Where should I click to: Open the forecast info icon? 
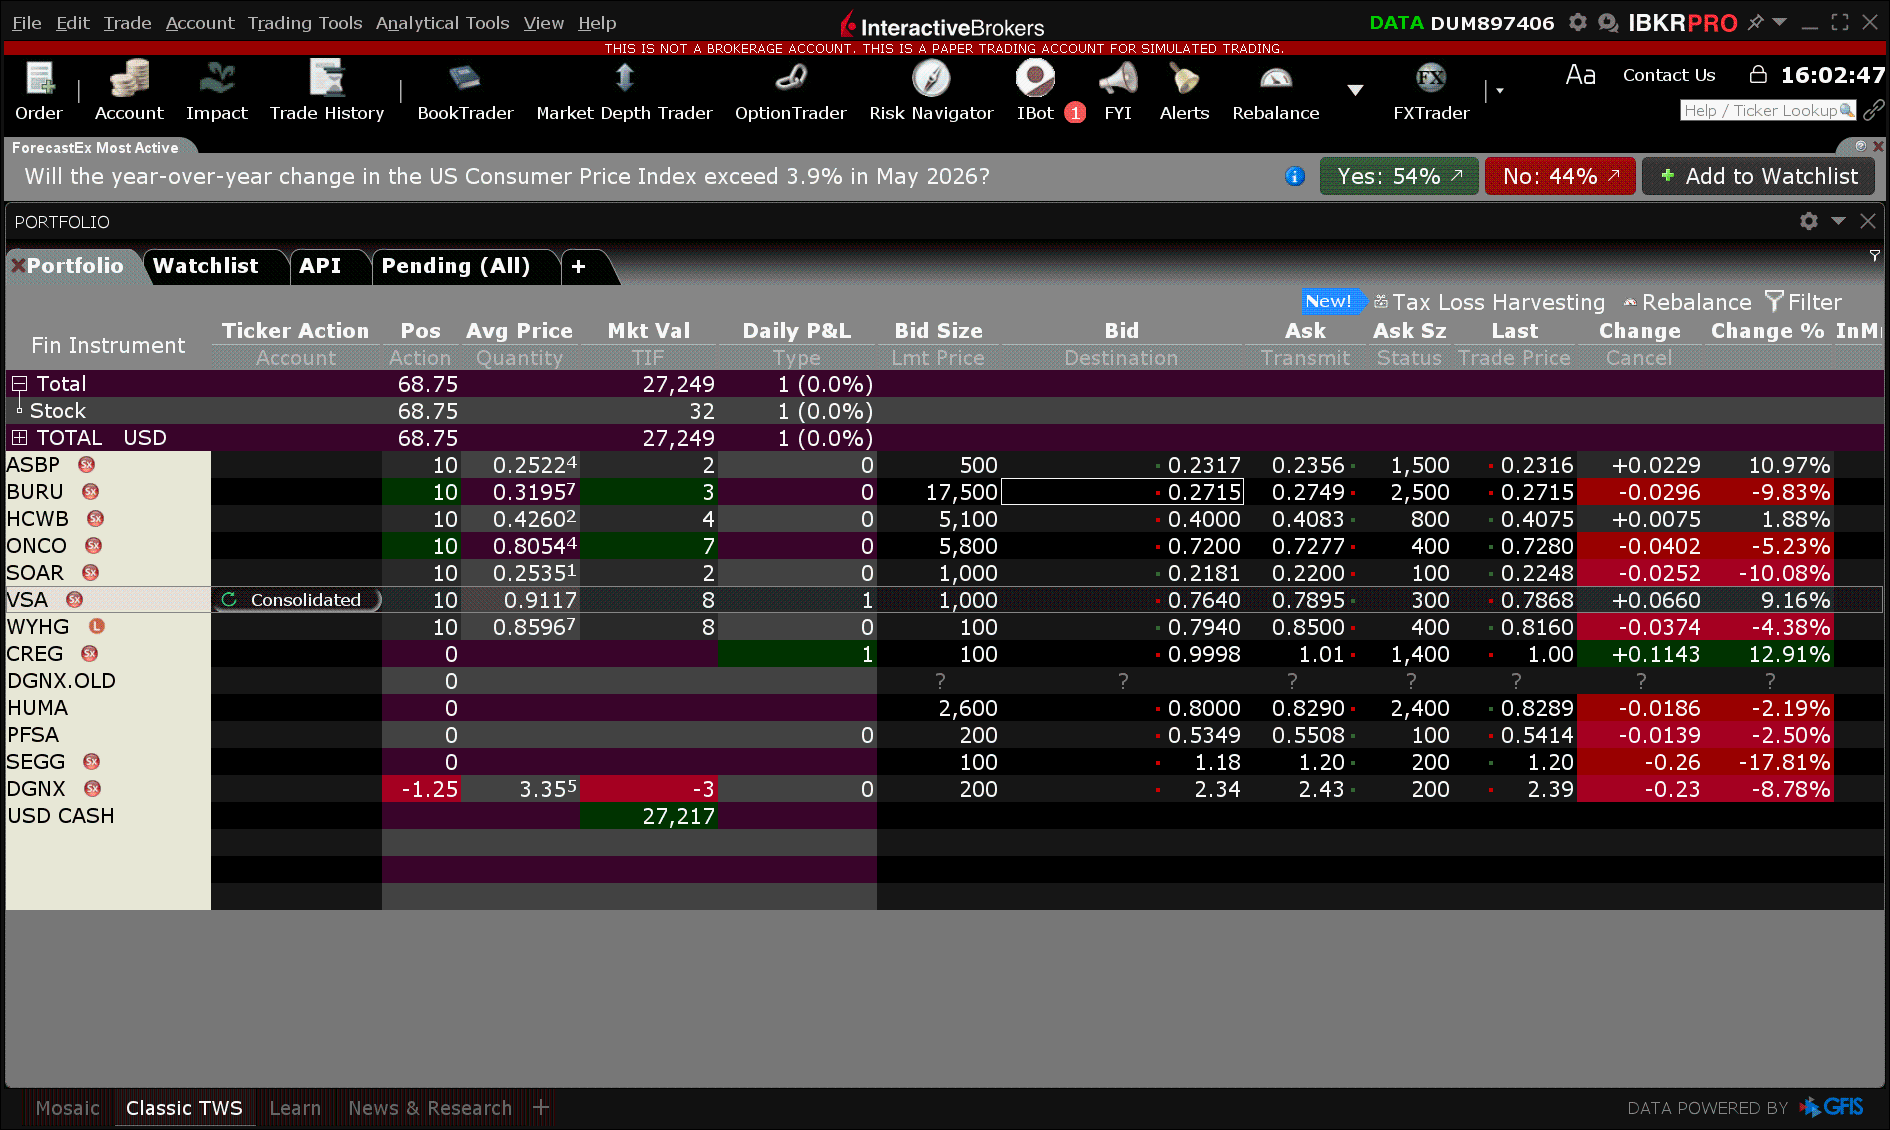click(1295, 177)
